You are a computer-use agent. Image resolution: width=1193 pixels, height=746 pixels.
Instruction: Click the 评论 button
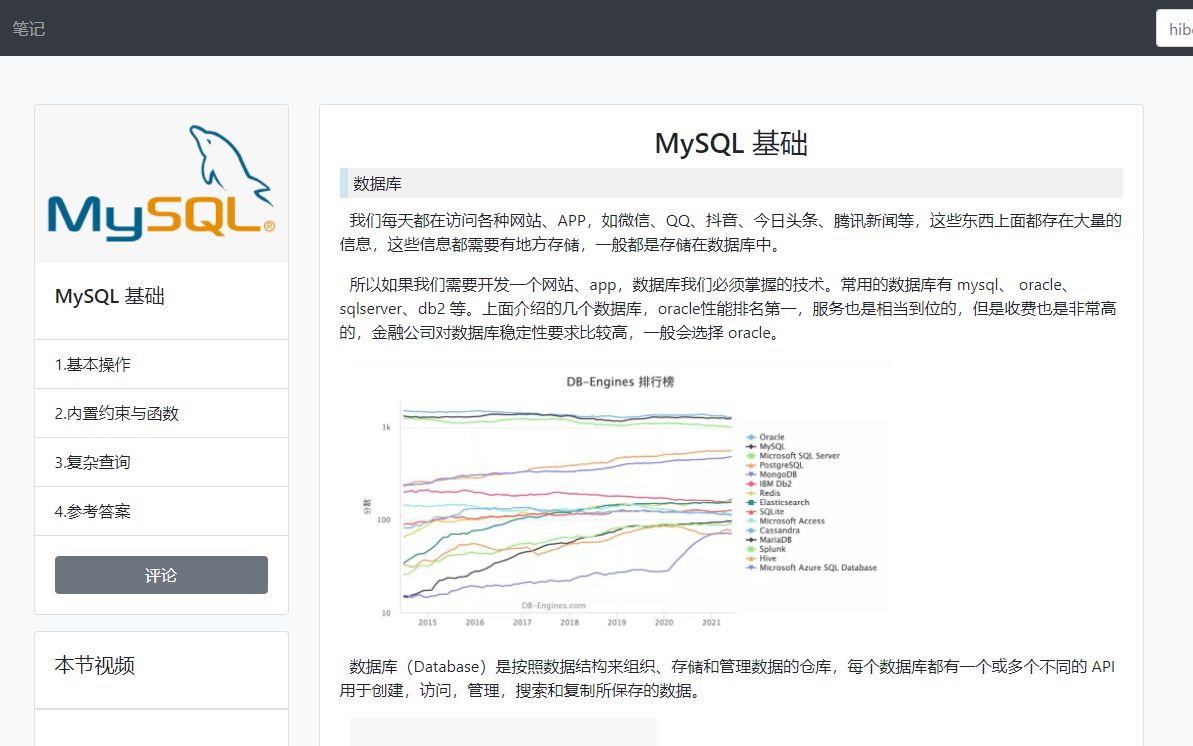pyautogui.click(x=161, y=574)
